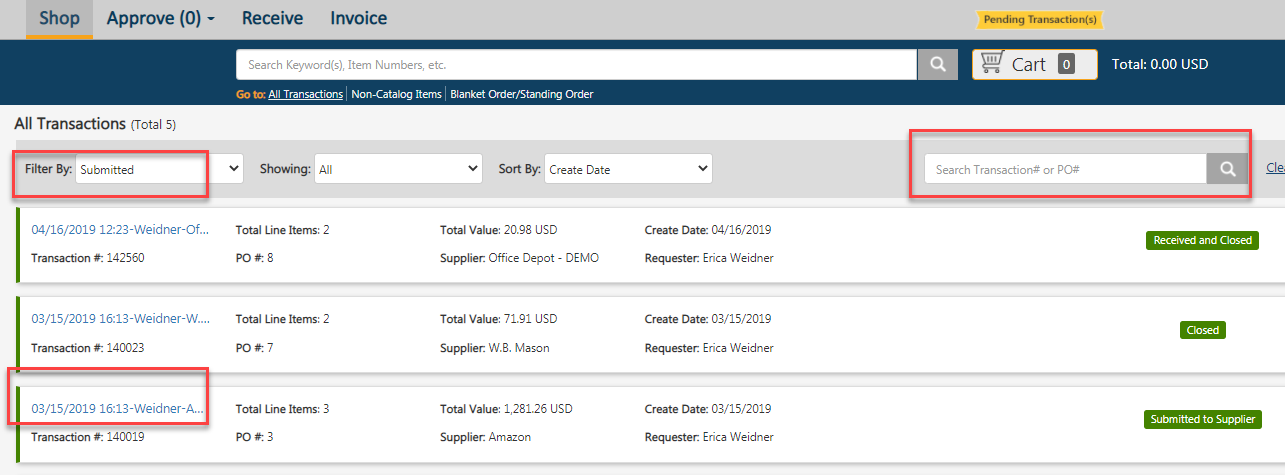
Task: Focus the keyword search input field
Action: coord(577,64)
